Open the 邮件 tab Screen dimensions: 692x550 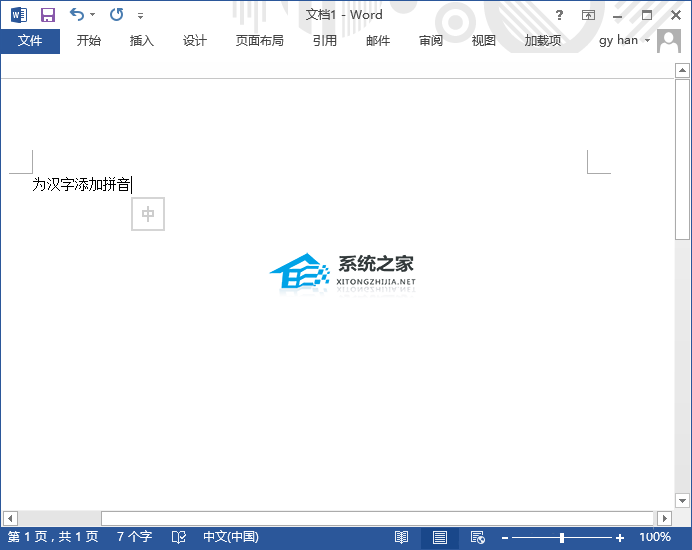tap(378, 41)
